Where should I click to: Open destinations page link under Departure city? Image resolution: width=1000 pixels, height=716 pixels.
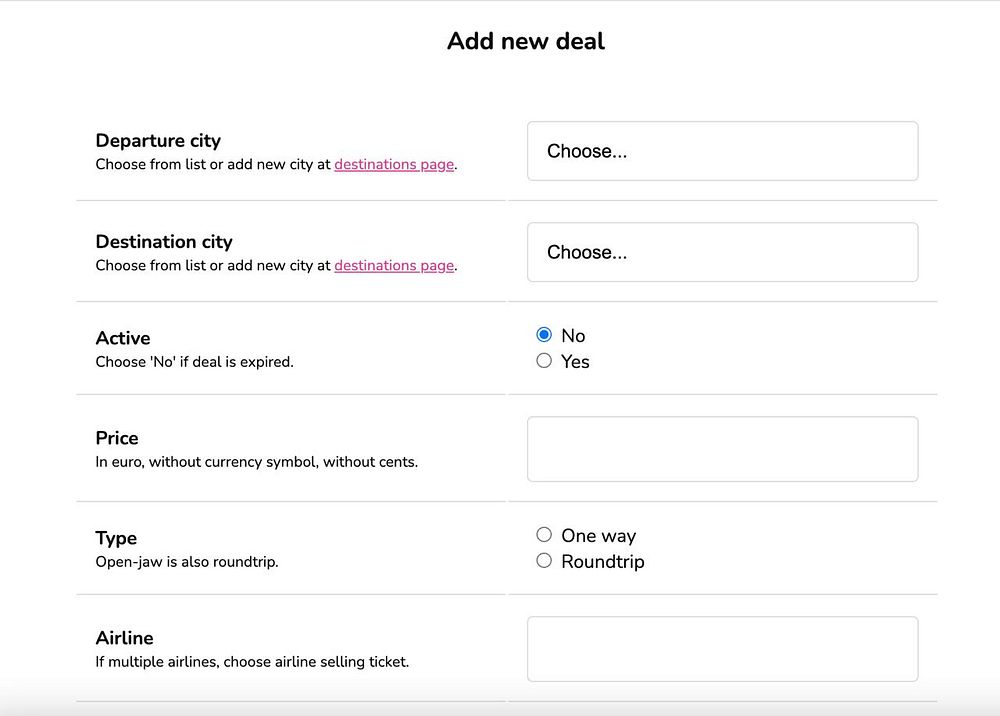394,165
